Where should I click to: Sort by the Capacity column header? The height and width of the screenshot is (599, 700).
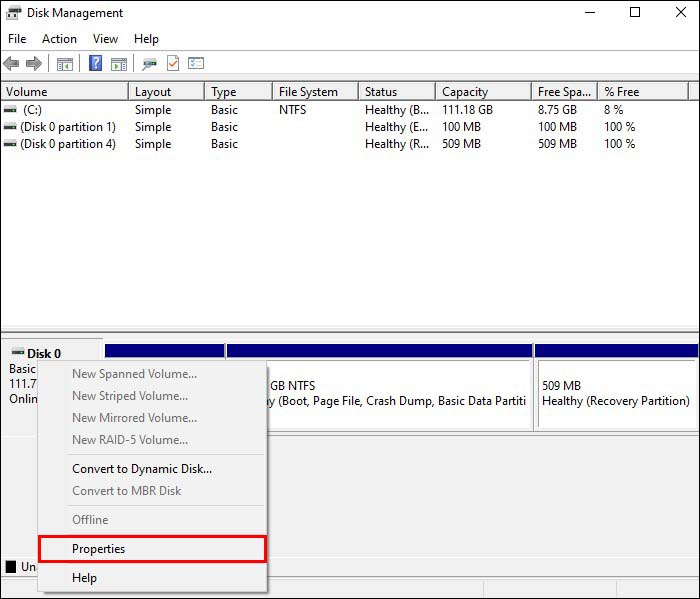(x=465, y=92)
